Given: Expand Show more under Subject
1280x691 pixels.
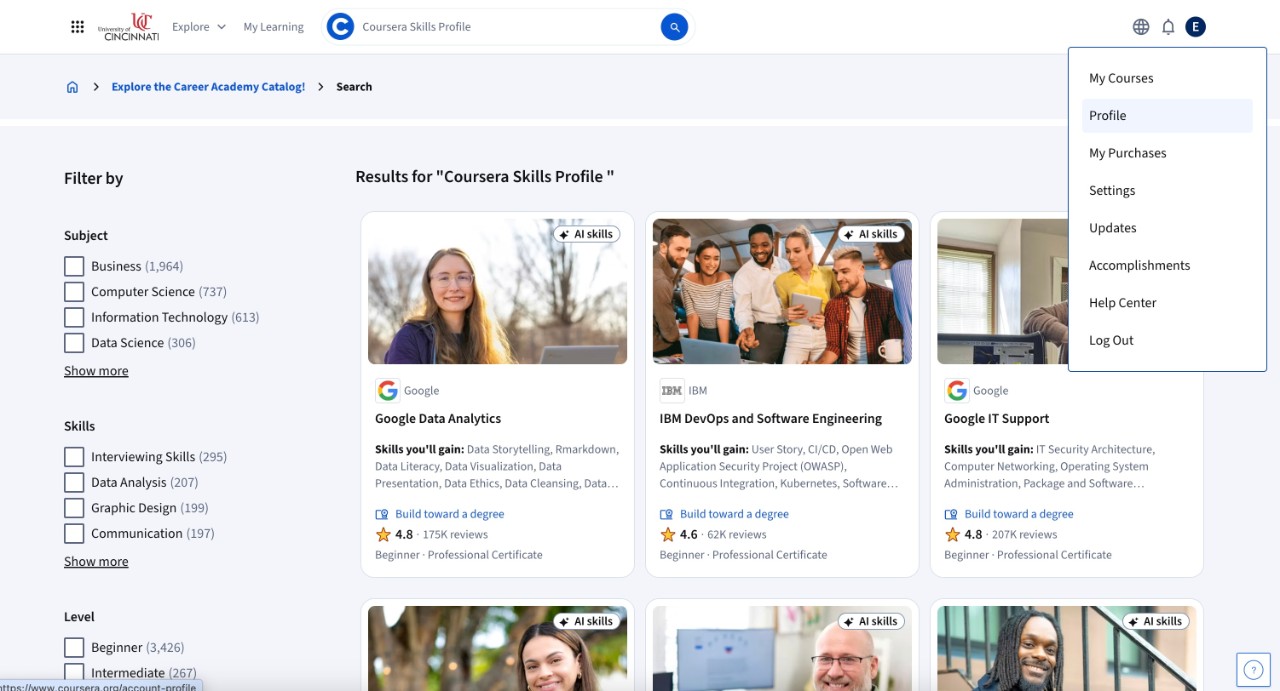Looking at the screenshot, I should (95, 370).
